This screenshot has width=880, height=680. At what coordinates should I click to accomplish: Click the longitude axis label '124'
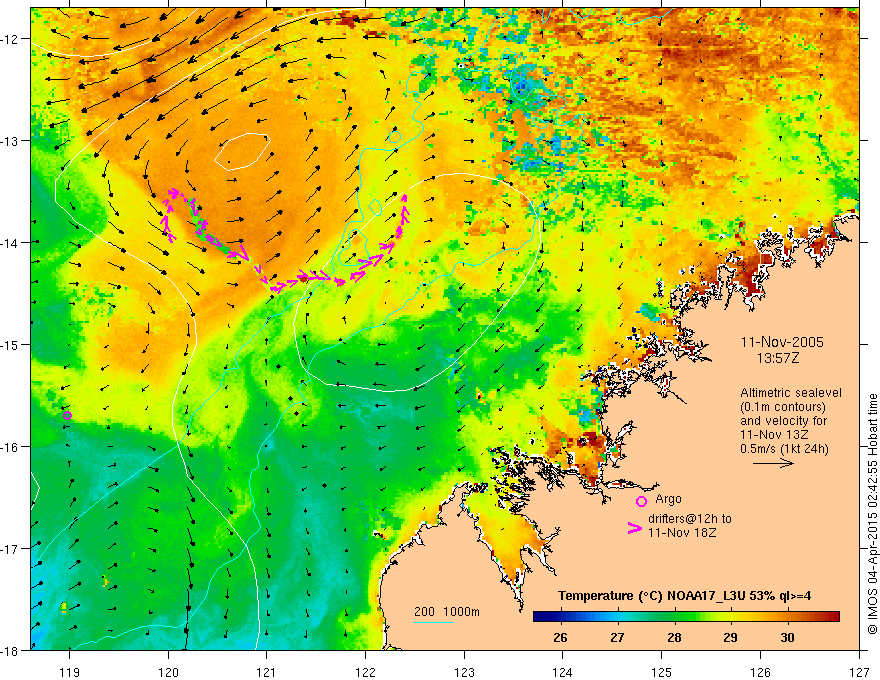point(563,672)
